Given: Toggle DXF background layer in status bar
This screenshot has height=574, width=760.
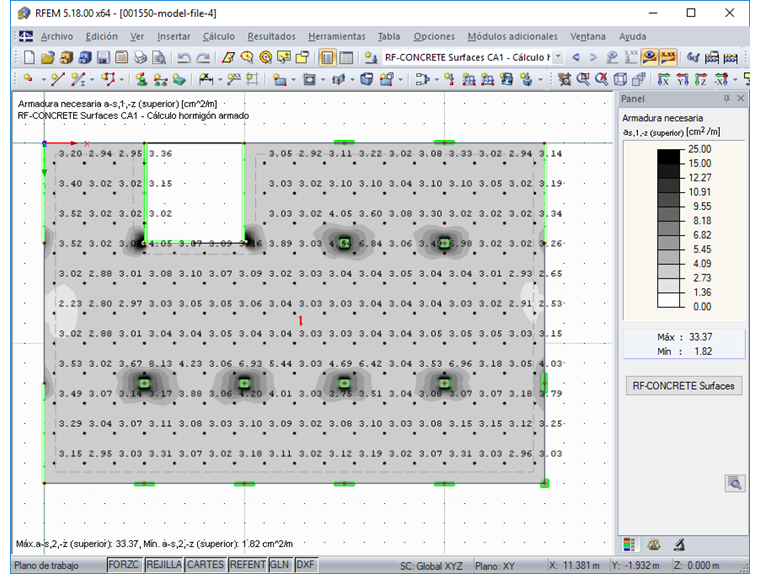Looking at the screenshot, I should pyautogui.click(x=305, y=564).
